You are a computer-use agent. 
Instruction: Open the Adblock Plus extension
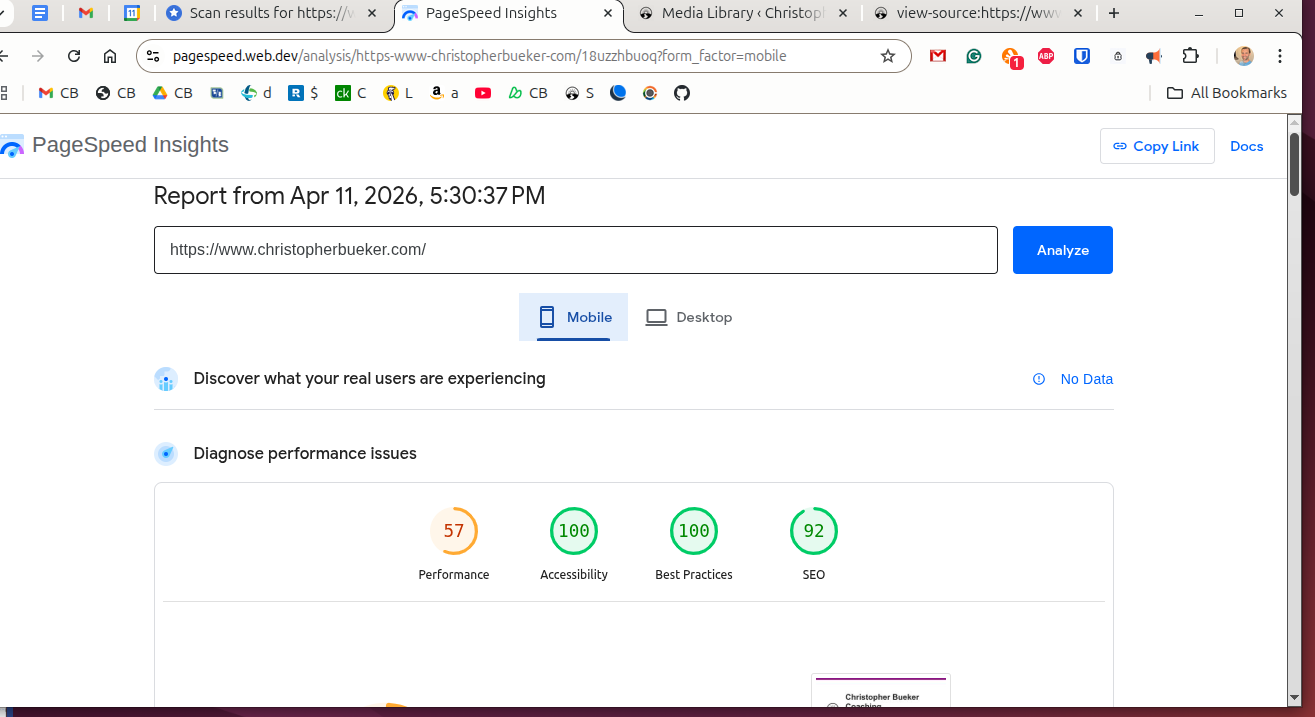[x=1046, y=56]
